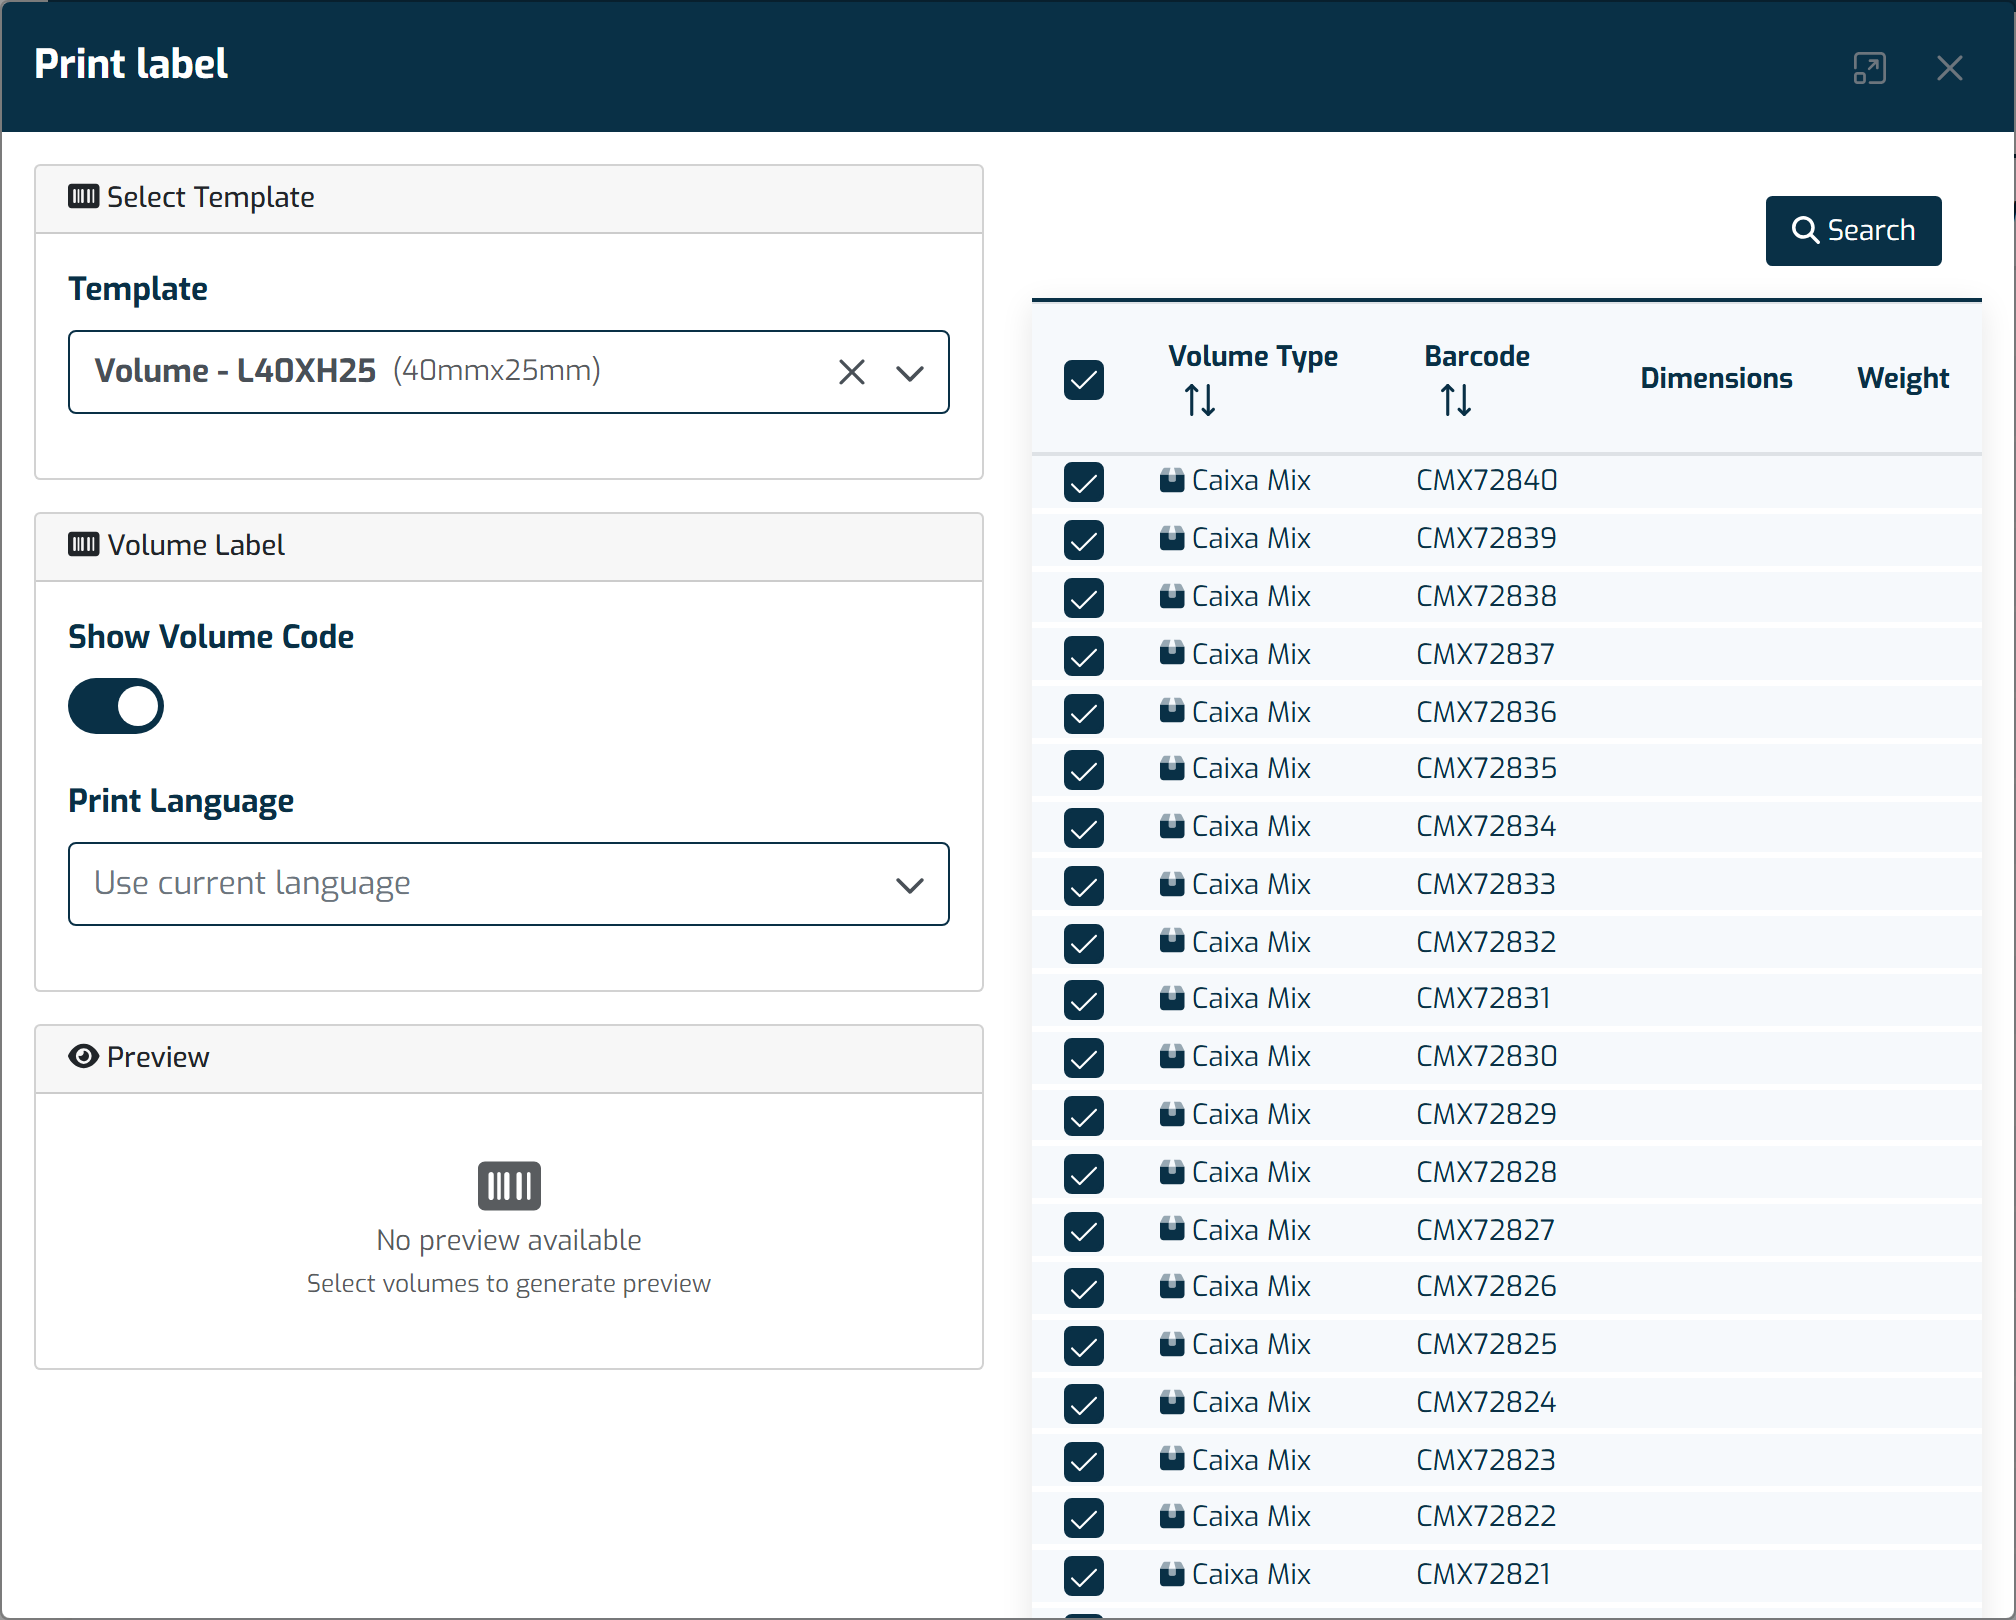Click the box icon in CMX72827 row
The image size is (2016, 1620).
pos(1172,1230)
